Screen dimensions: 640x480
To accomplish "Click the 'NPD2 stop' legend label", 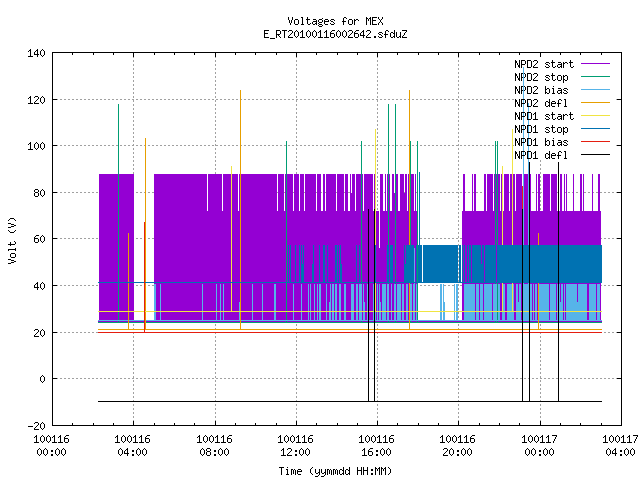I will (541, 77).
